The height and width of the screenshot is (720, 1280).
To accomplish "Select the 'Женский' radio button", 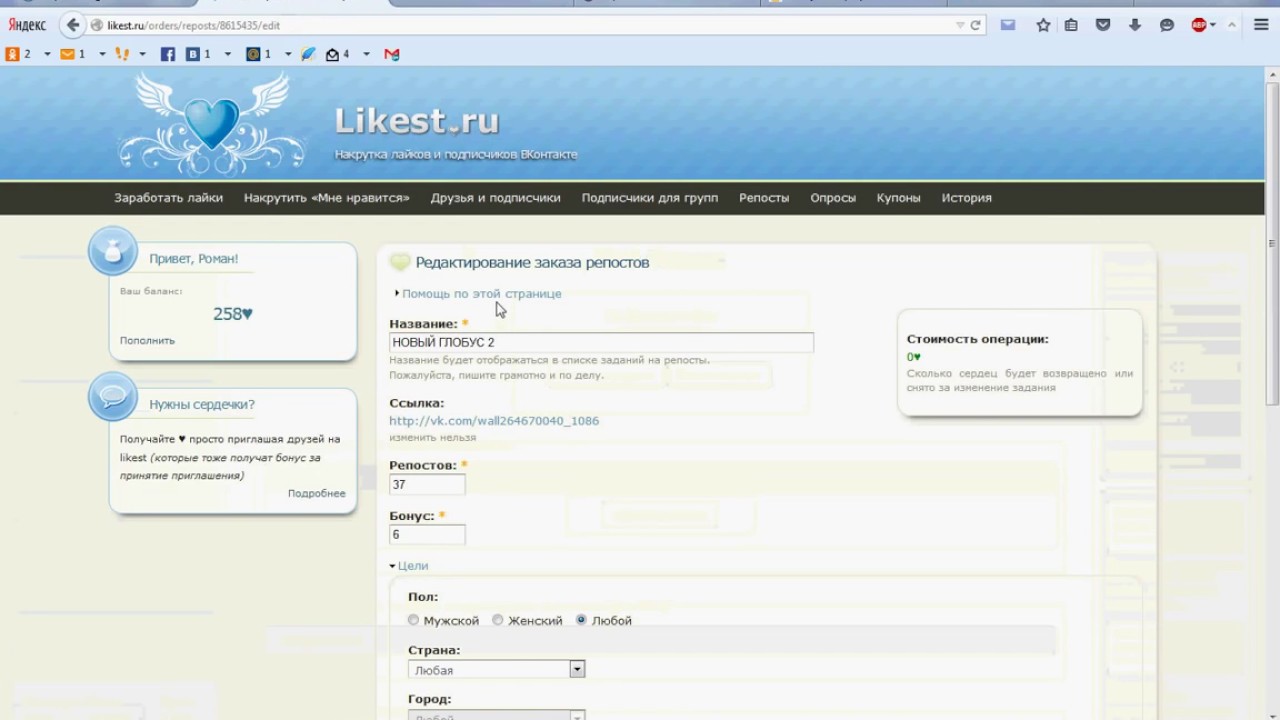I will pos(497,621).
